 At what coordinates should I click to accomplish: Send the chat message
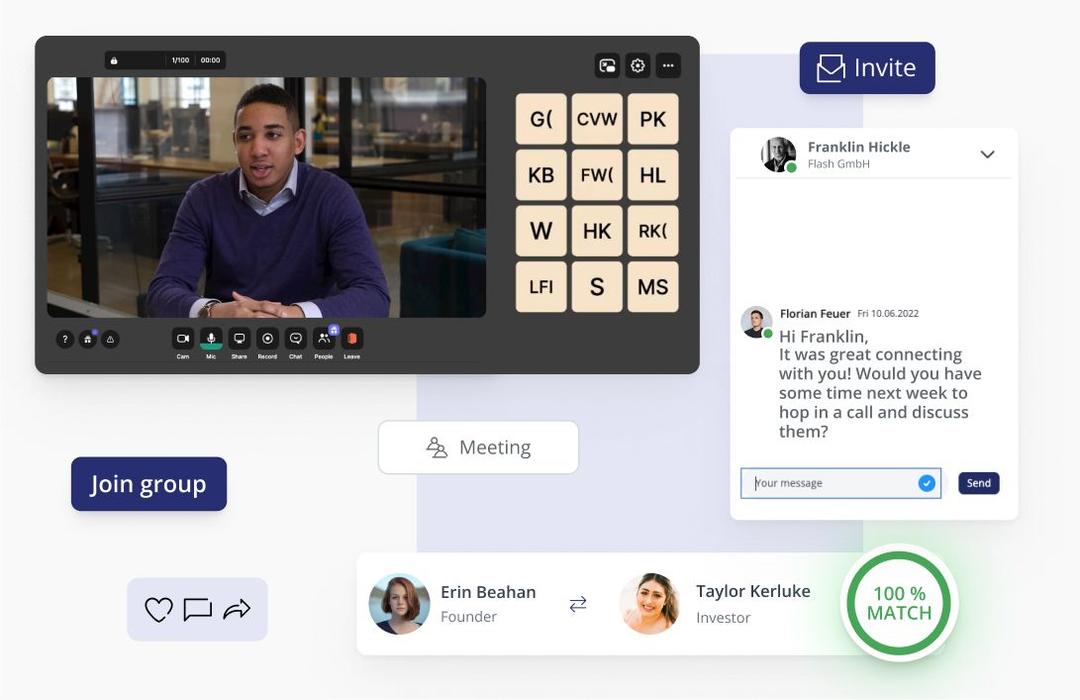(978, 483)
